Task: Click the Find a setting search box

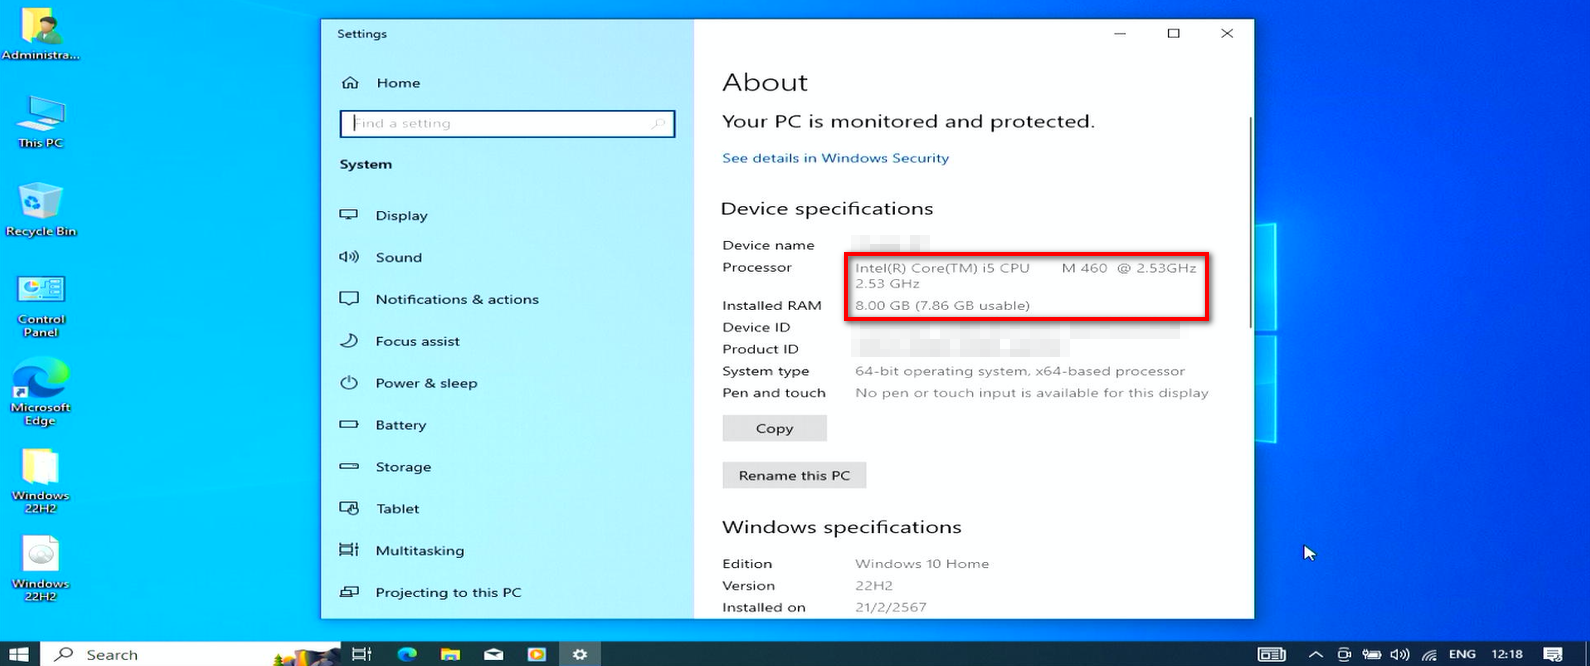Action: 507,123
